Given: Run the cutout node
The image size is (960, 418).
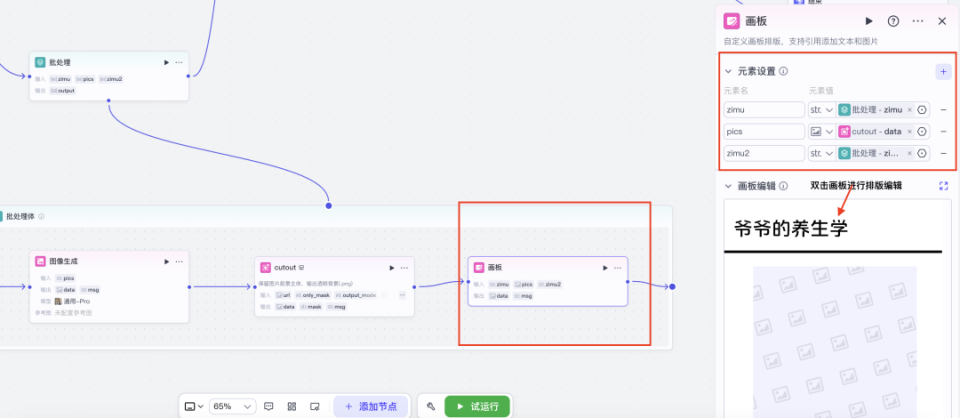Looking at the screenshot, I should tap(392, 268).
